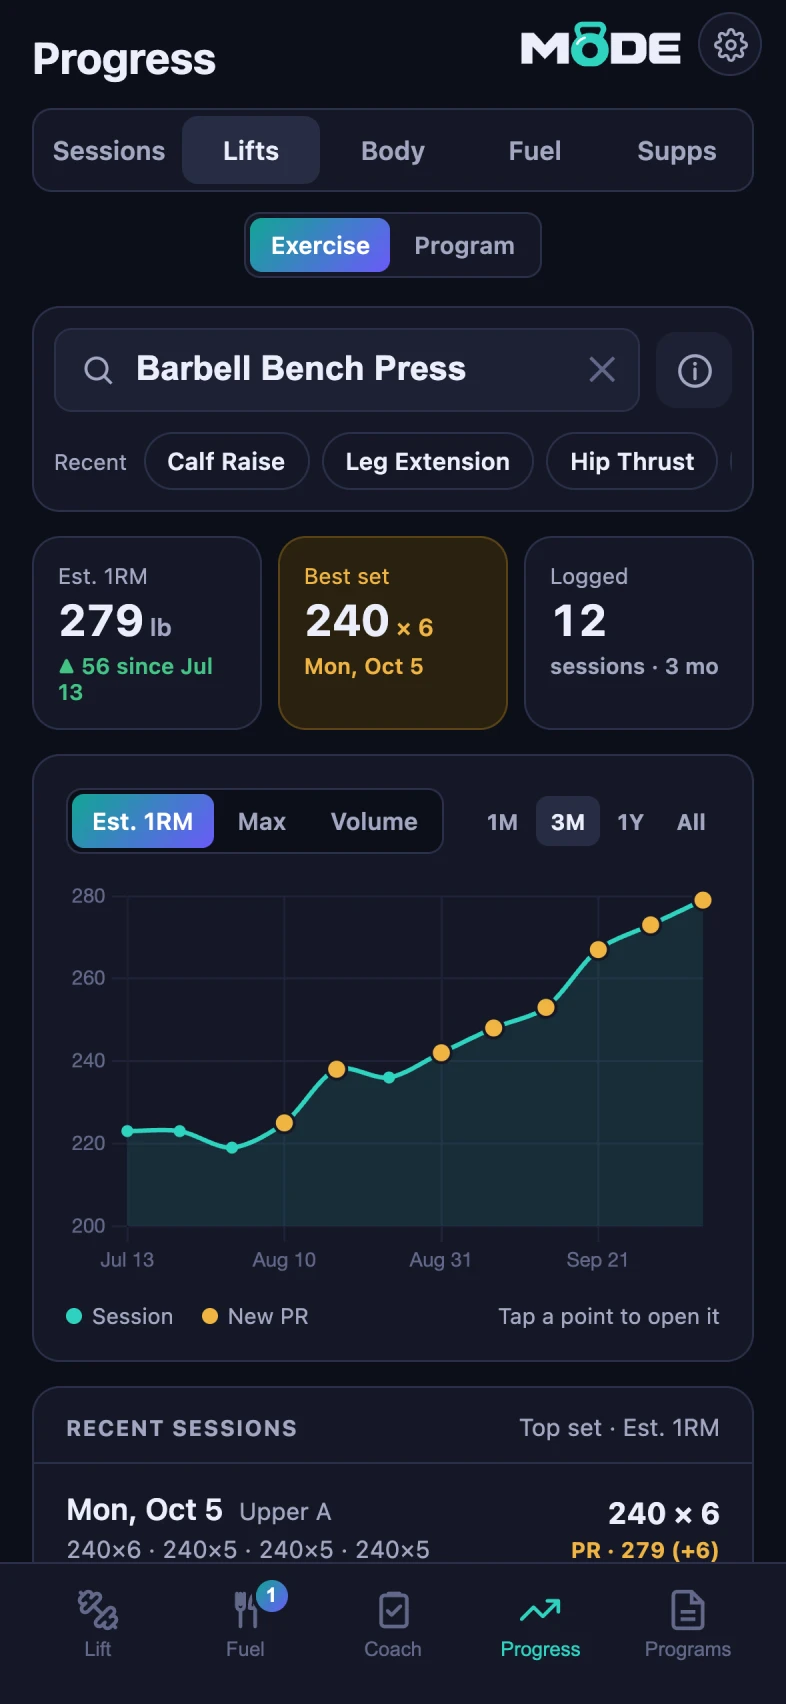Click the New PR legend yellow dot
786x1704 pixels.
point(210,1316)
